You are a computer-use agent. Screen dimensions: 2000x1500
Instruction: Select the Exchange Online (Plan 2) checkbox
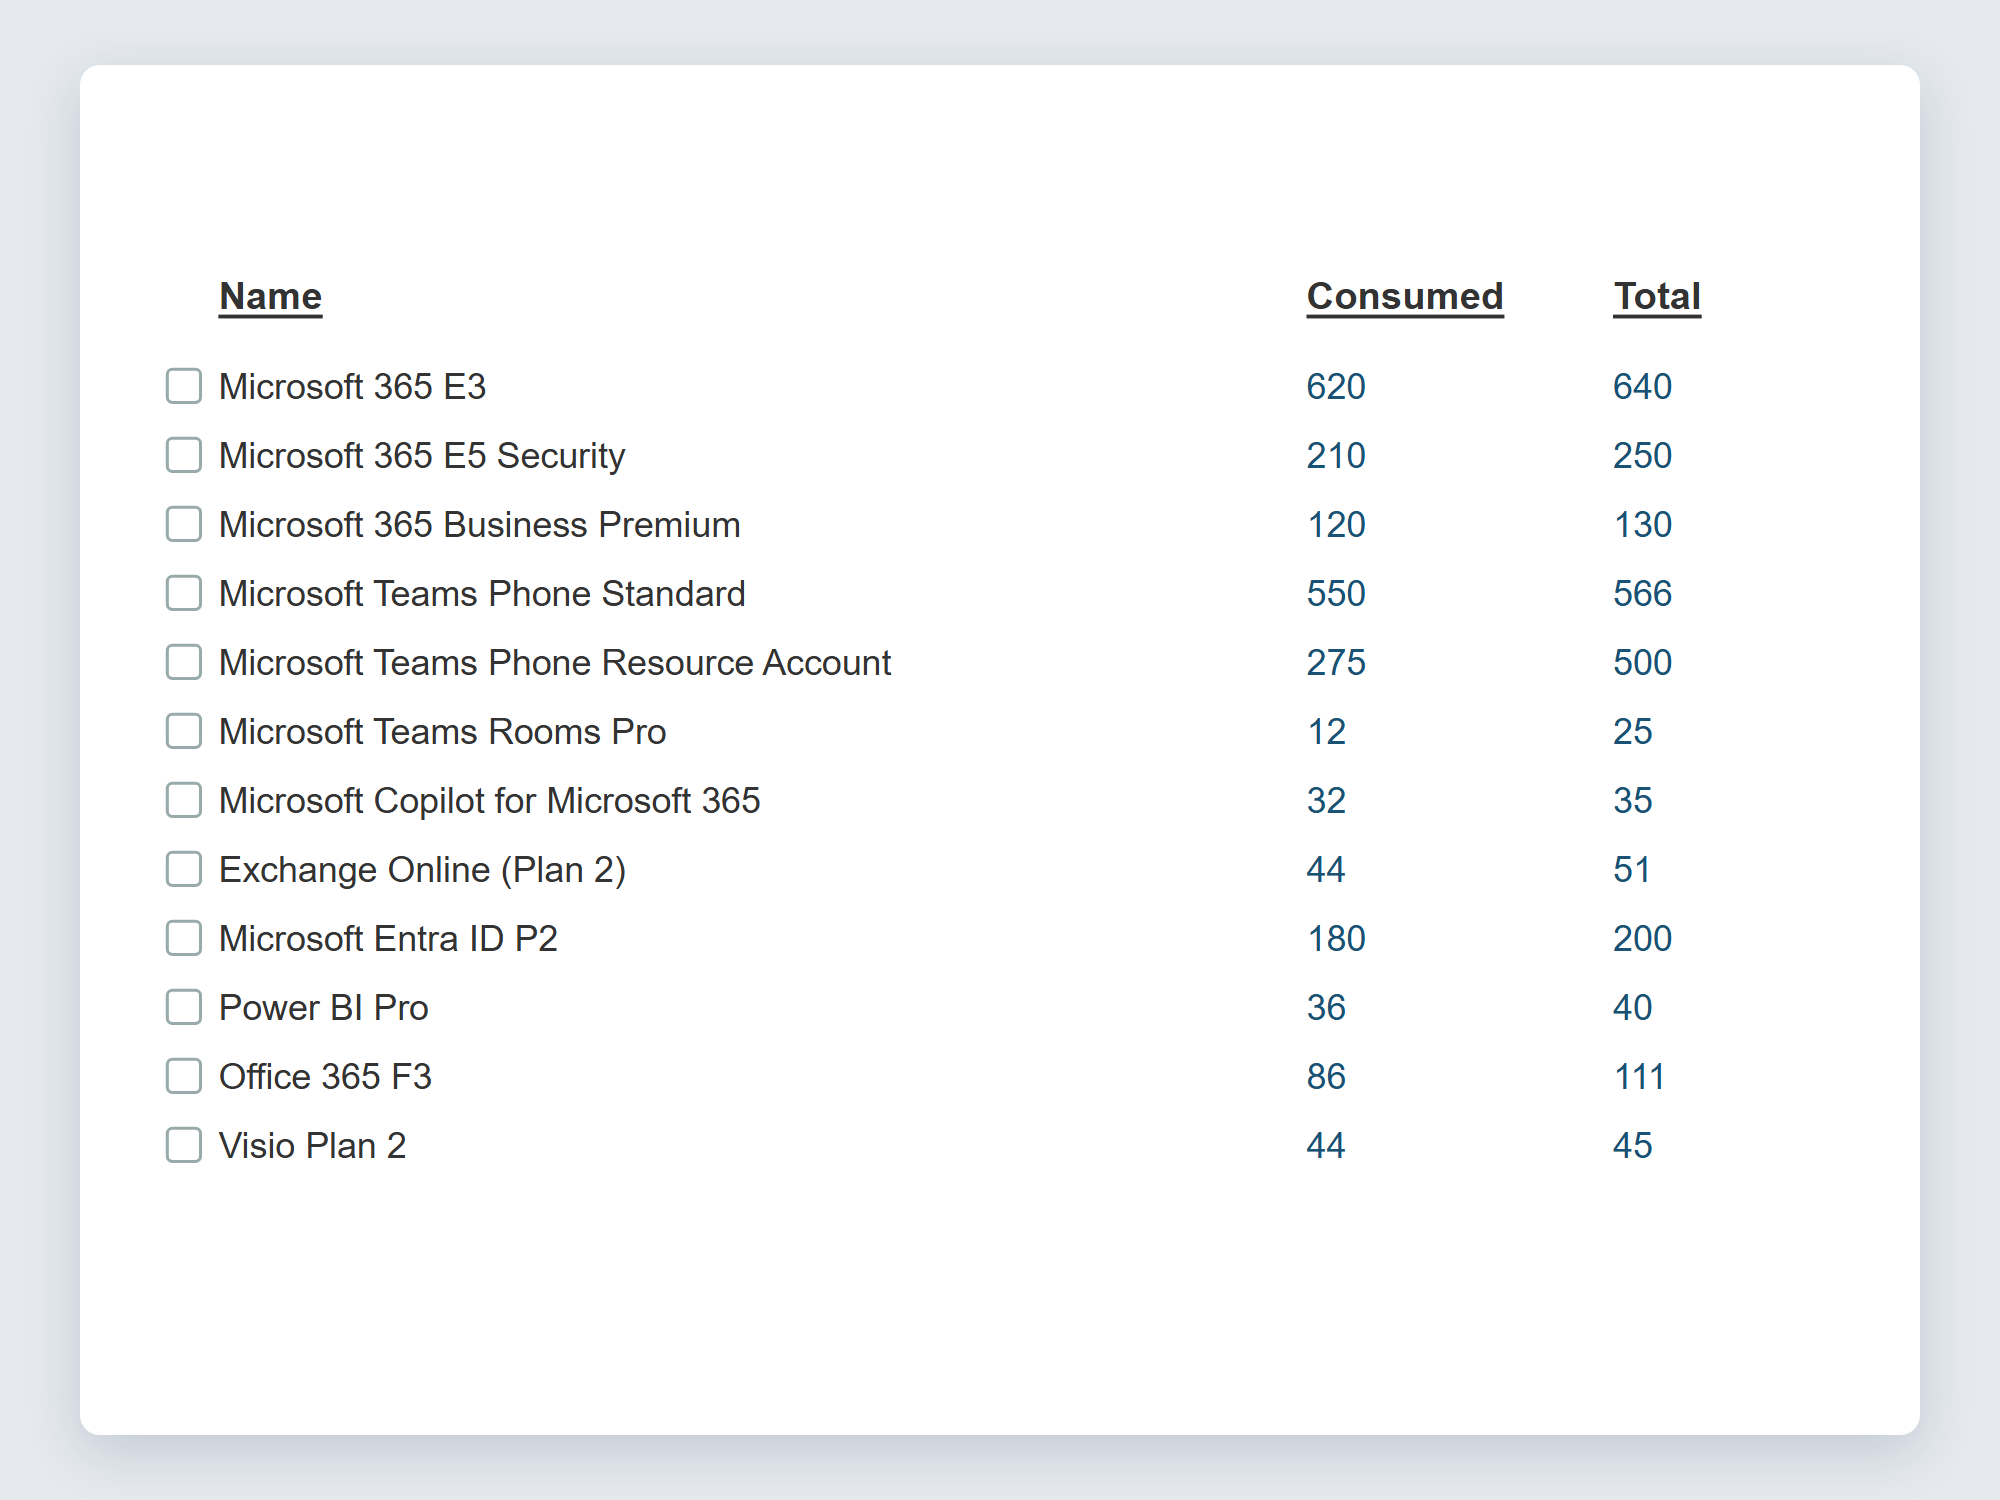pos(184,869)
